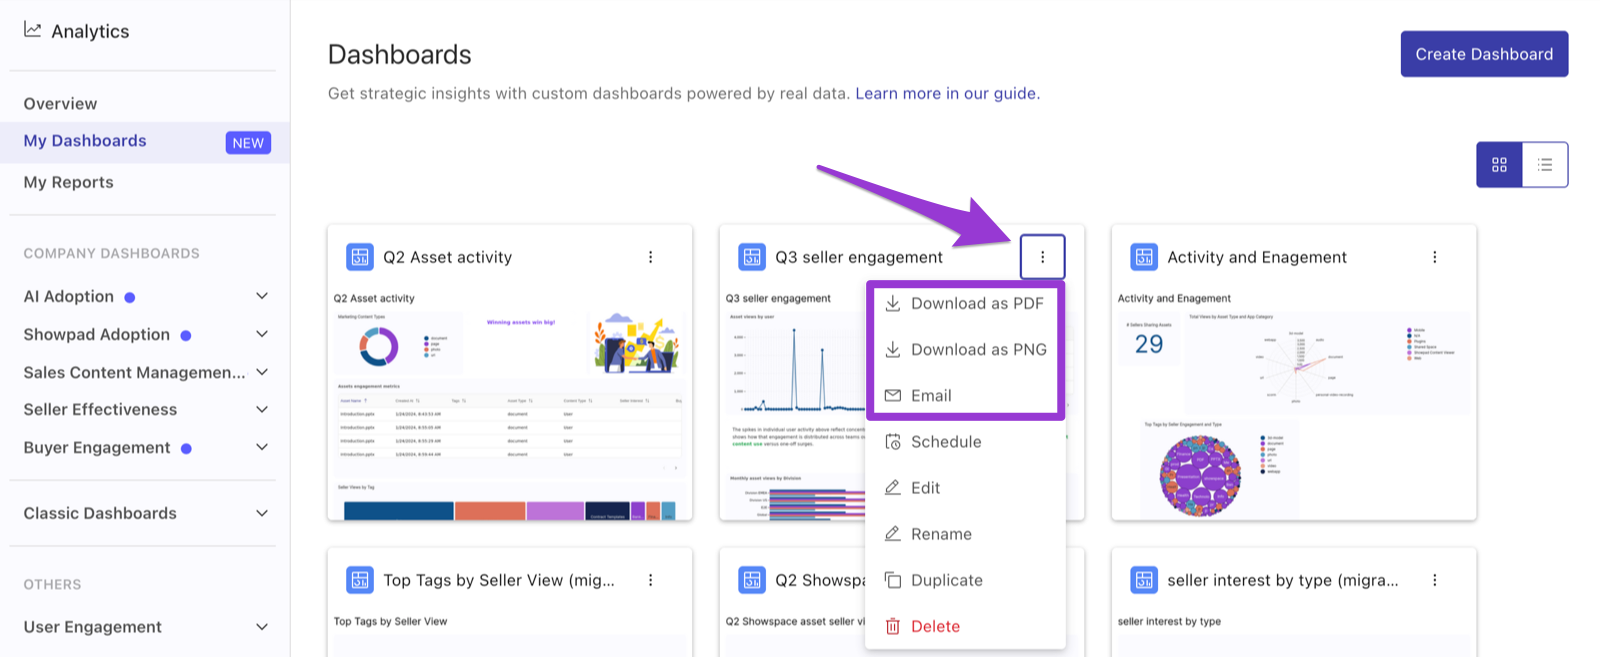Switch to grid view layout
This screenshot has width=1600, height=657.
(1499, 165)
